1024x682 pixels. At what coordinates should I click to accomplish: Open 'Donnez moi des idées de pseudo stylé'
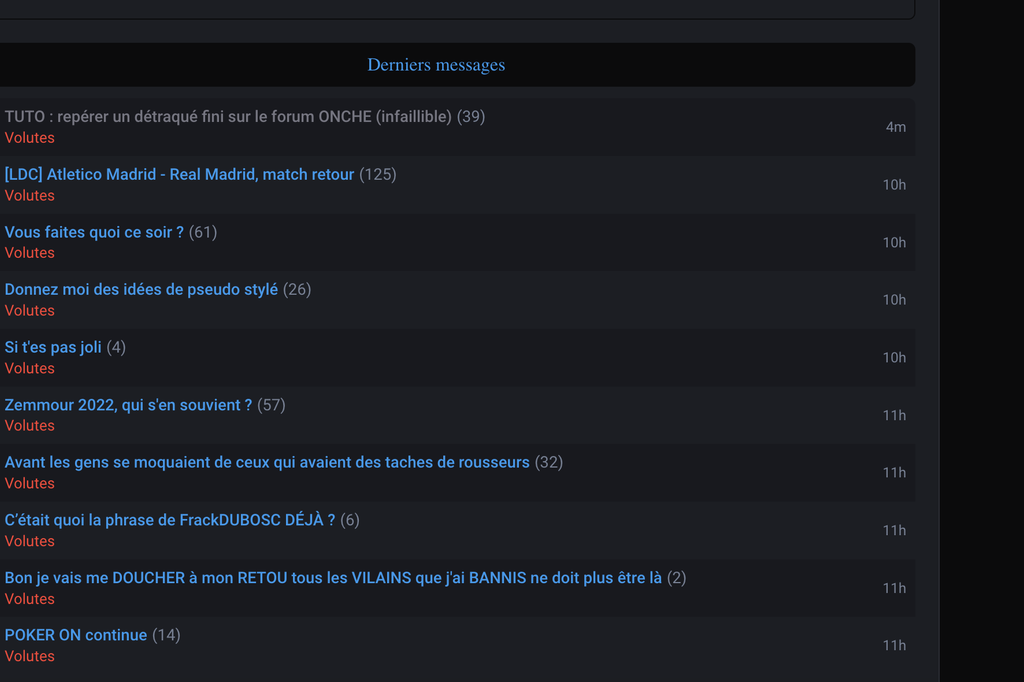click(141, 290)
